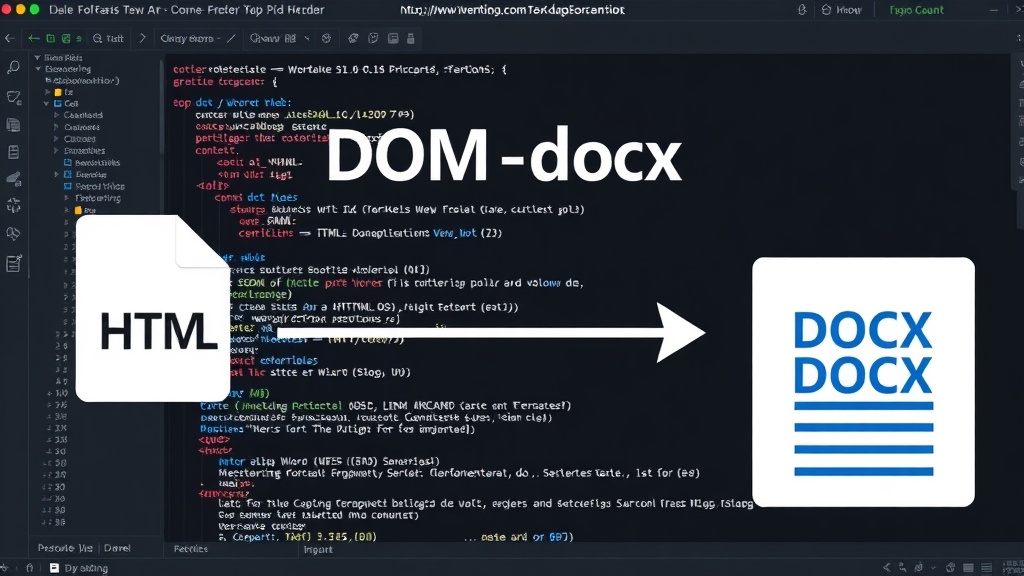Click the "Know" button in title bar
Screen dimensions: 1024x576
coord(842,10)
